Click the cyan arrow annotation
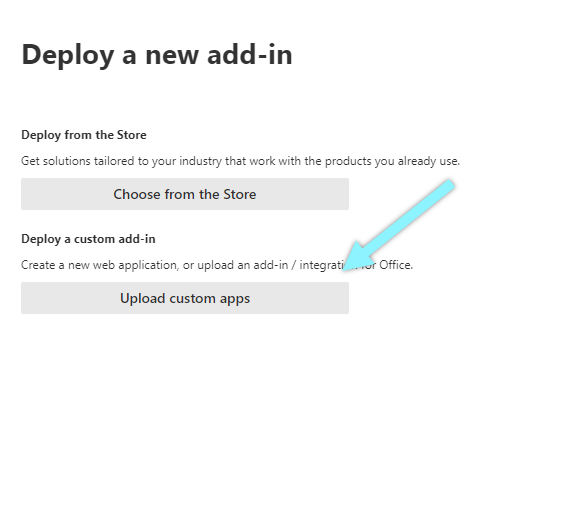The image size is (585, 518). [x=398, y=225]
